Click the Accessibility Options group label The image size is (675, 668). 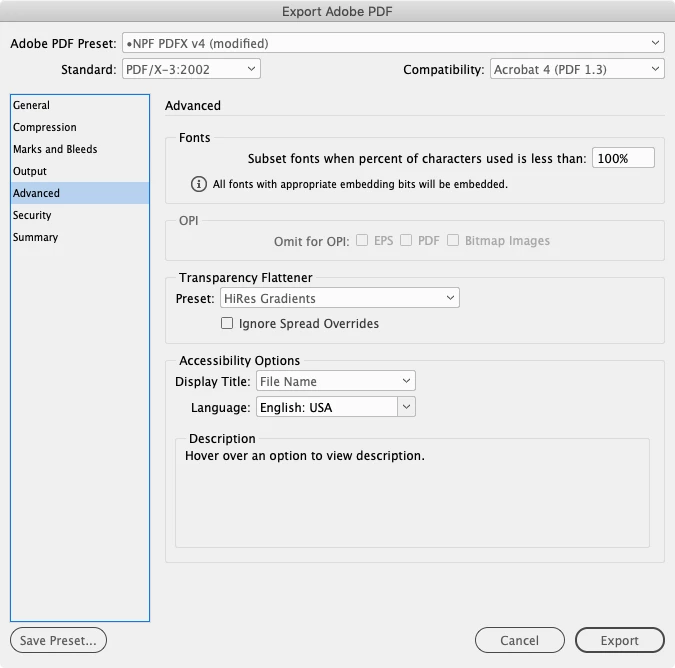[x=239, y=360]
